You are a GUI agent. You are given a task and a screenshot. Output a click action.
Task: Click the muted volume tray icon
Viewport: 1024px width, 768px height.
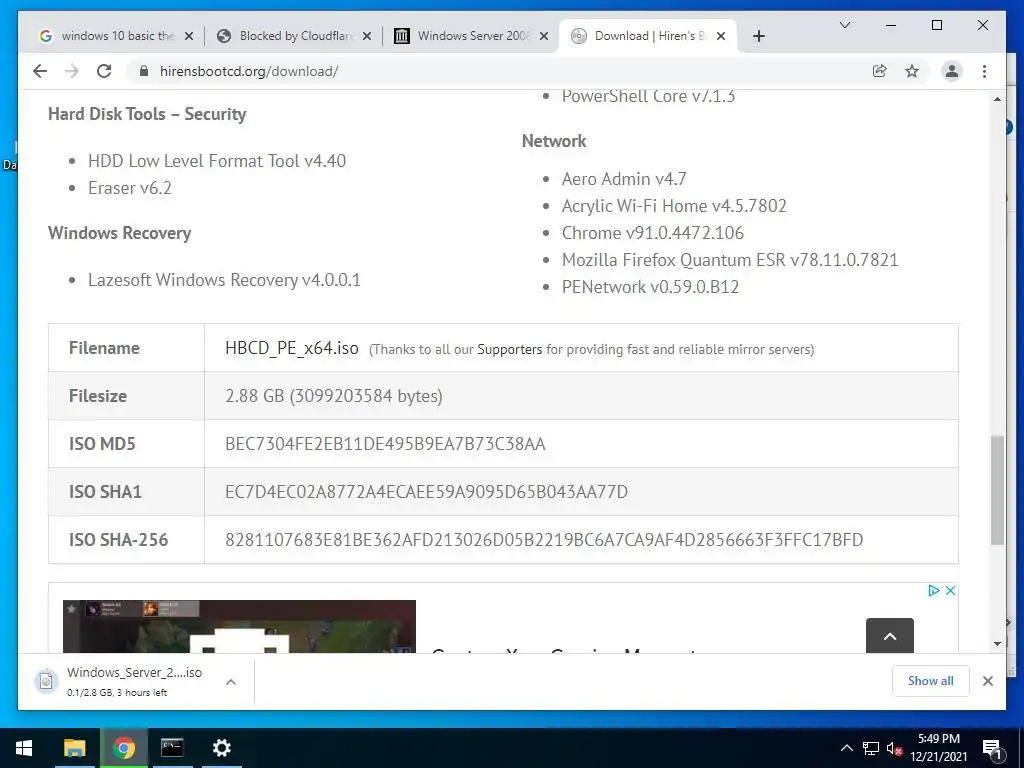[x=894, y=748]
